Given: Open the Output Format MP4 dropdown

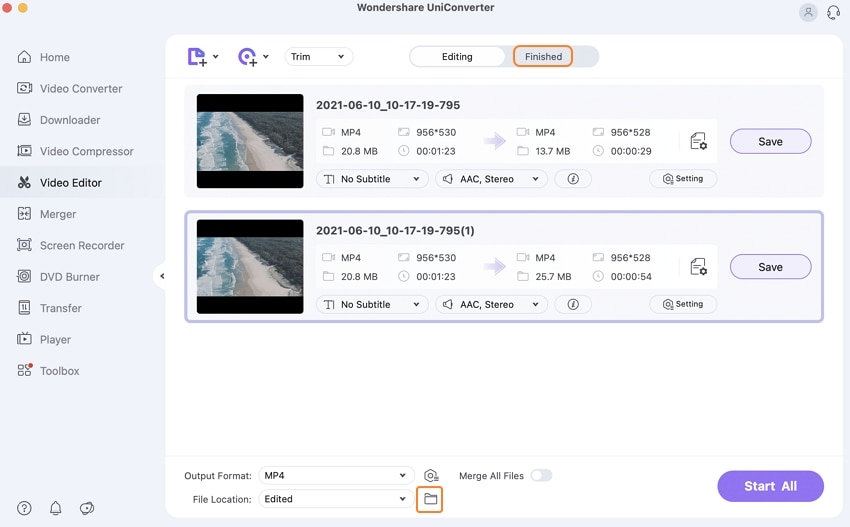Looking at the screenshot, I should 336,475.
